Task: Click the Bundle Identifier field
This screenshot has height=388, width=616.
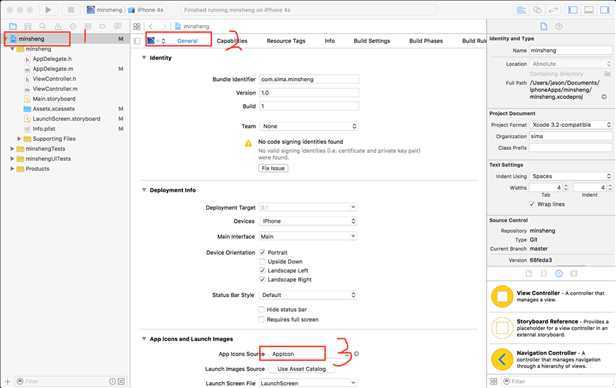Action: click(x=309, y=79)
